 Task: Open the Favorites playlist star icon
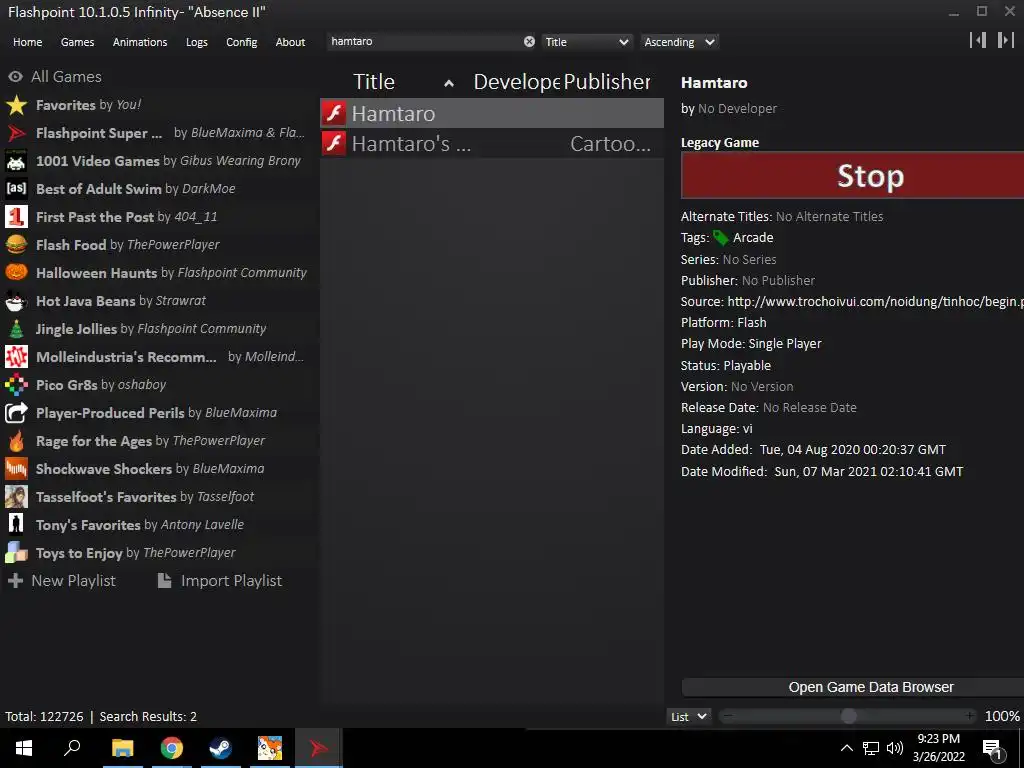[x=16, y=105]
